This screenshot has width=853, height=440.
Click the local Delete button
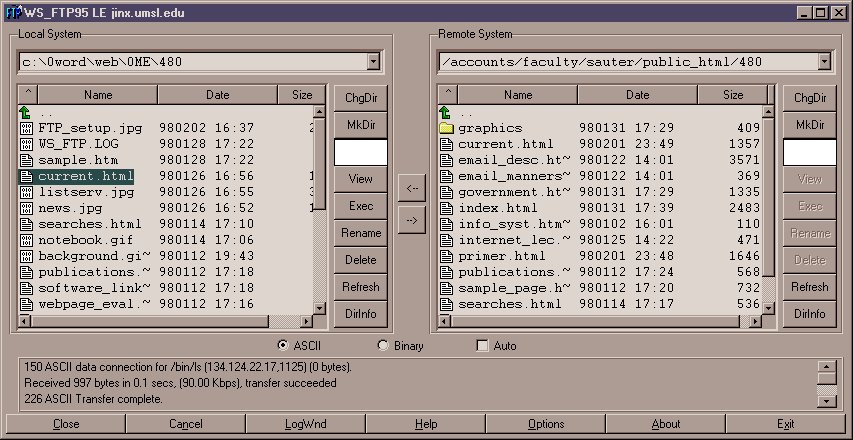pyautogui.click(x=360, y=260)
